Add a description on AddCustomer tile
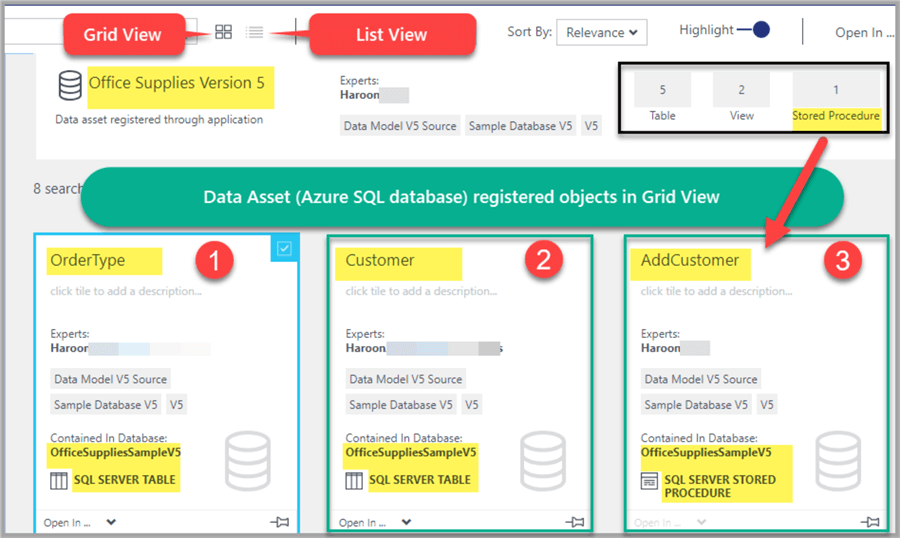Image resolution: width=900 pixels, height=538 pixels. pyautogui.click(x=716, y=291)
